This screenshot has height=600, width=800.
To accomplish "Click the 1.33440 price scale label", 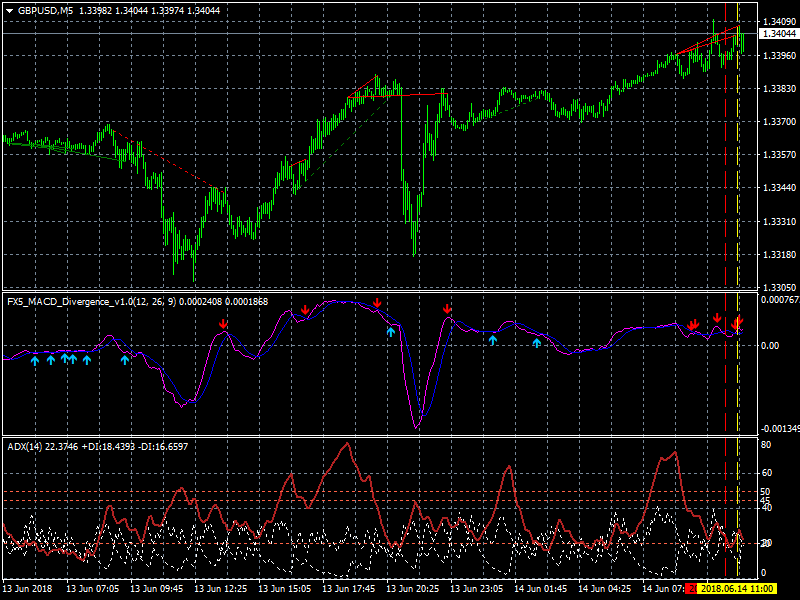I will point(779,188).
